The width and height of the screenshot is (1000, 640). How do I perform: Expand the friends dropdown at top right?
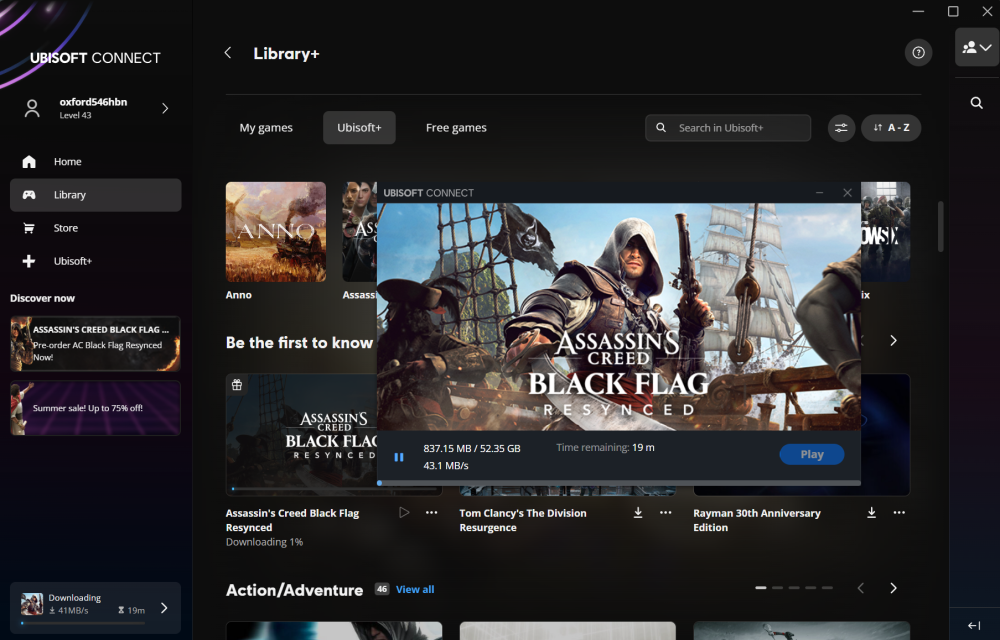[x=977, y=47]
